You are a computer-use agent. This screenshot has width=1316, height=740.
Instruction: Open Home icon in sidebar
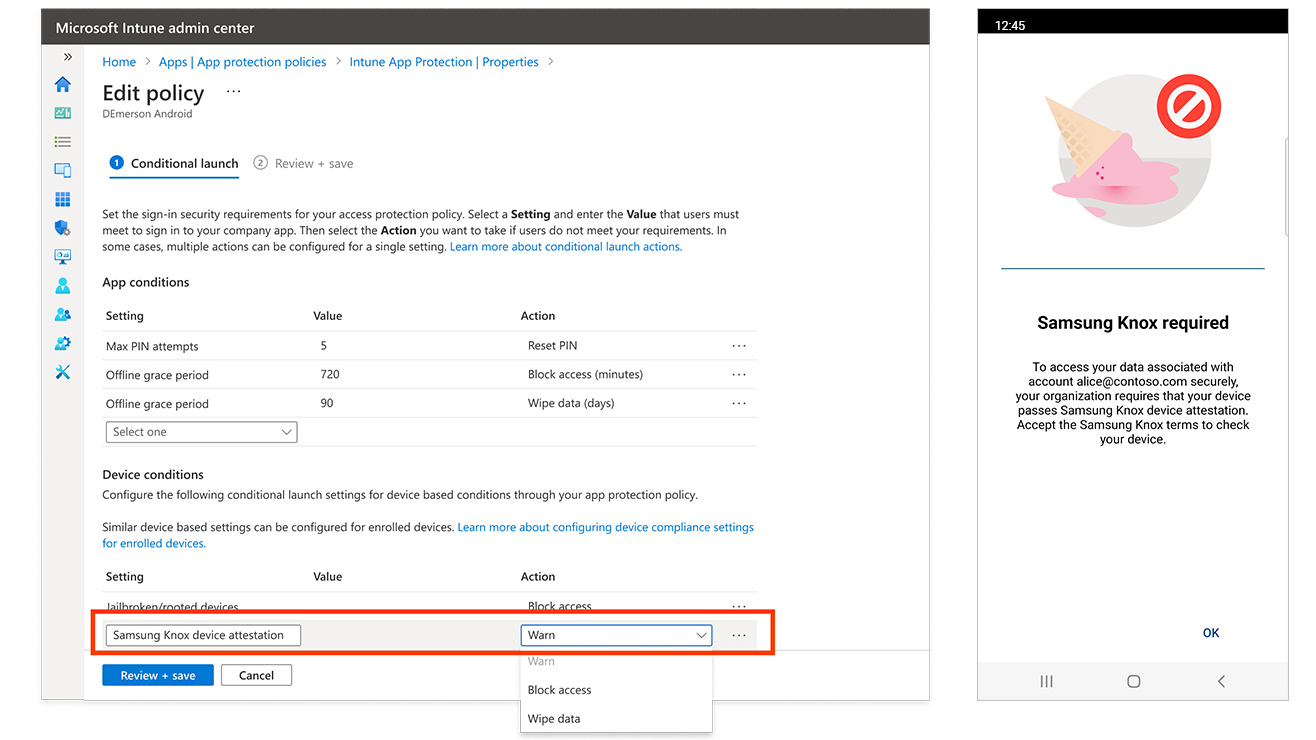(63, 84)
